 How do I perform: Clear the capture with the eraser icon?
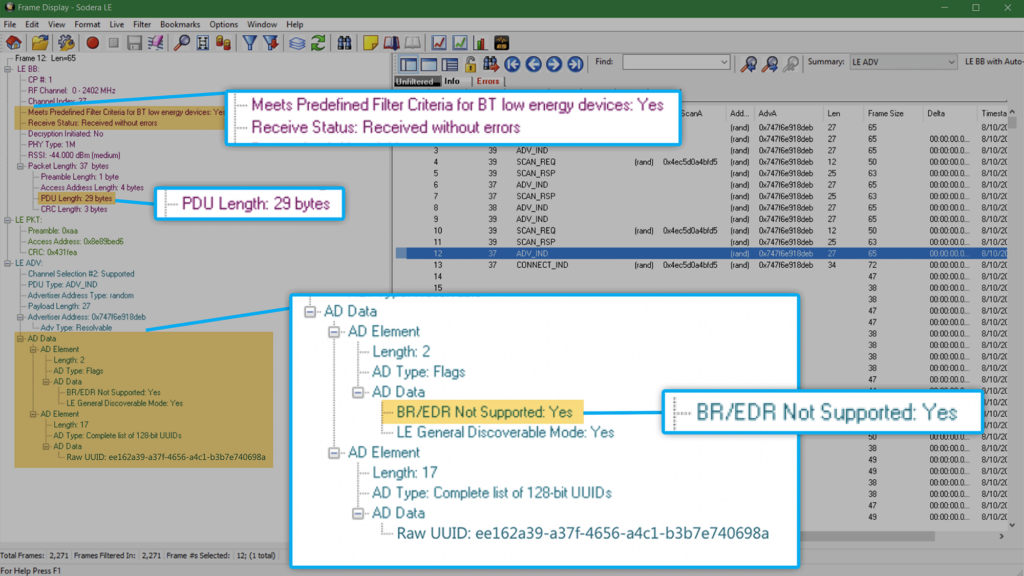pos(155,43)
